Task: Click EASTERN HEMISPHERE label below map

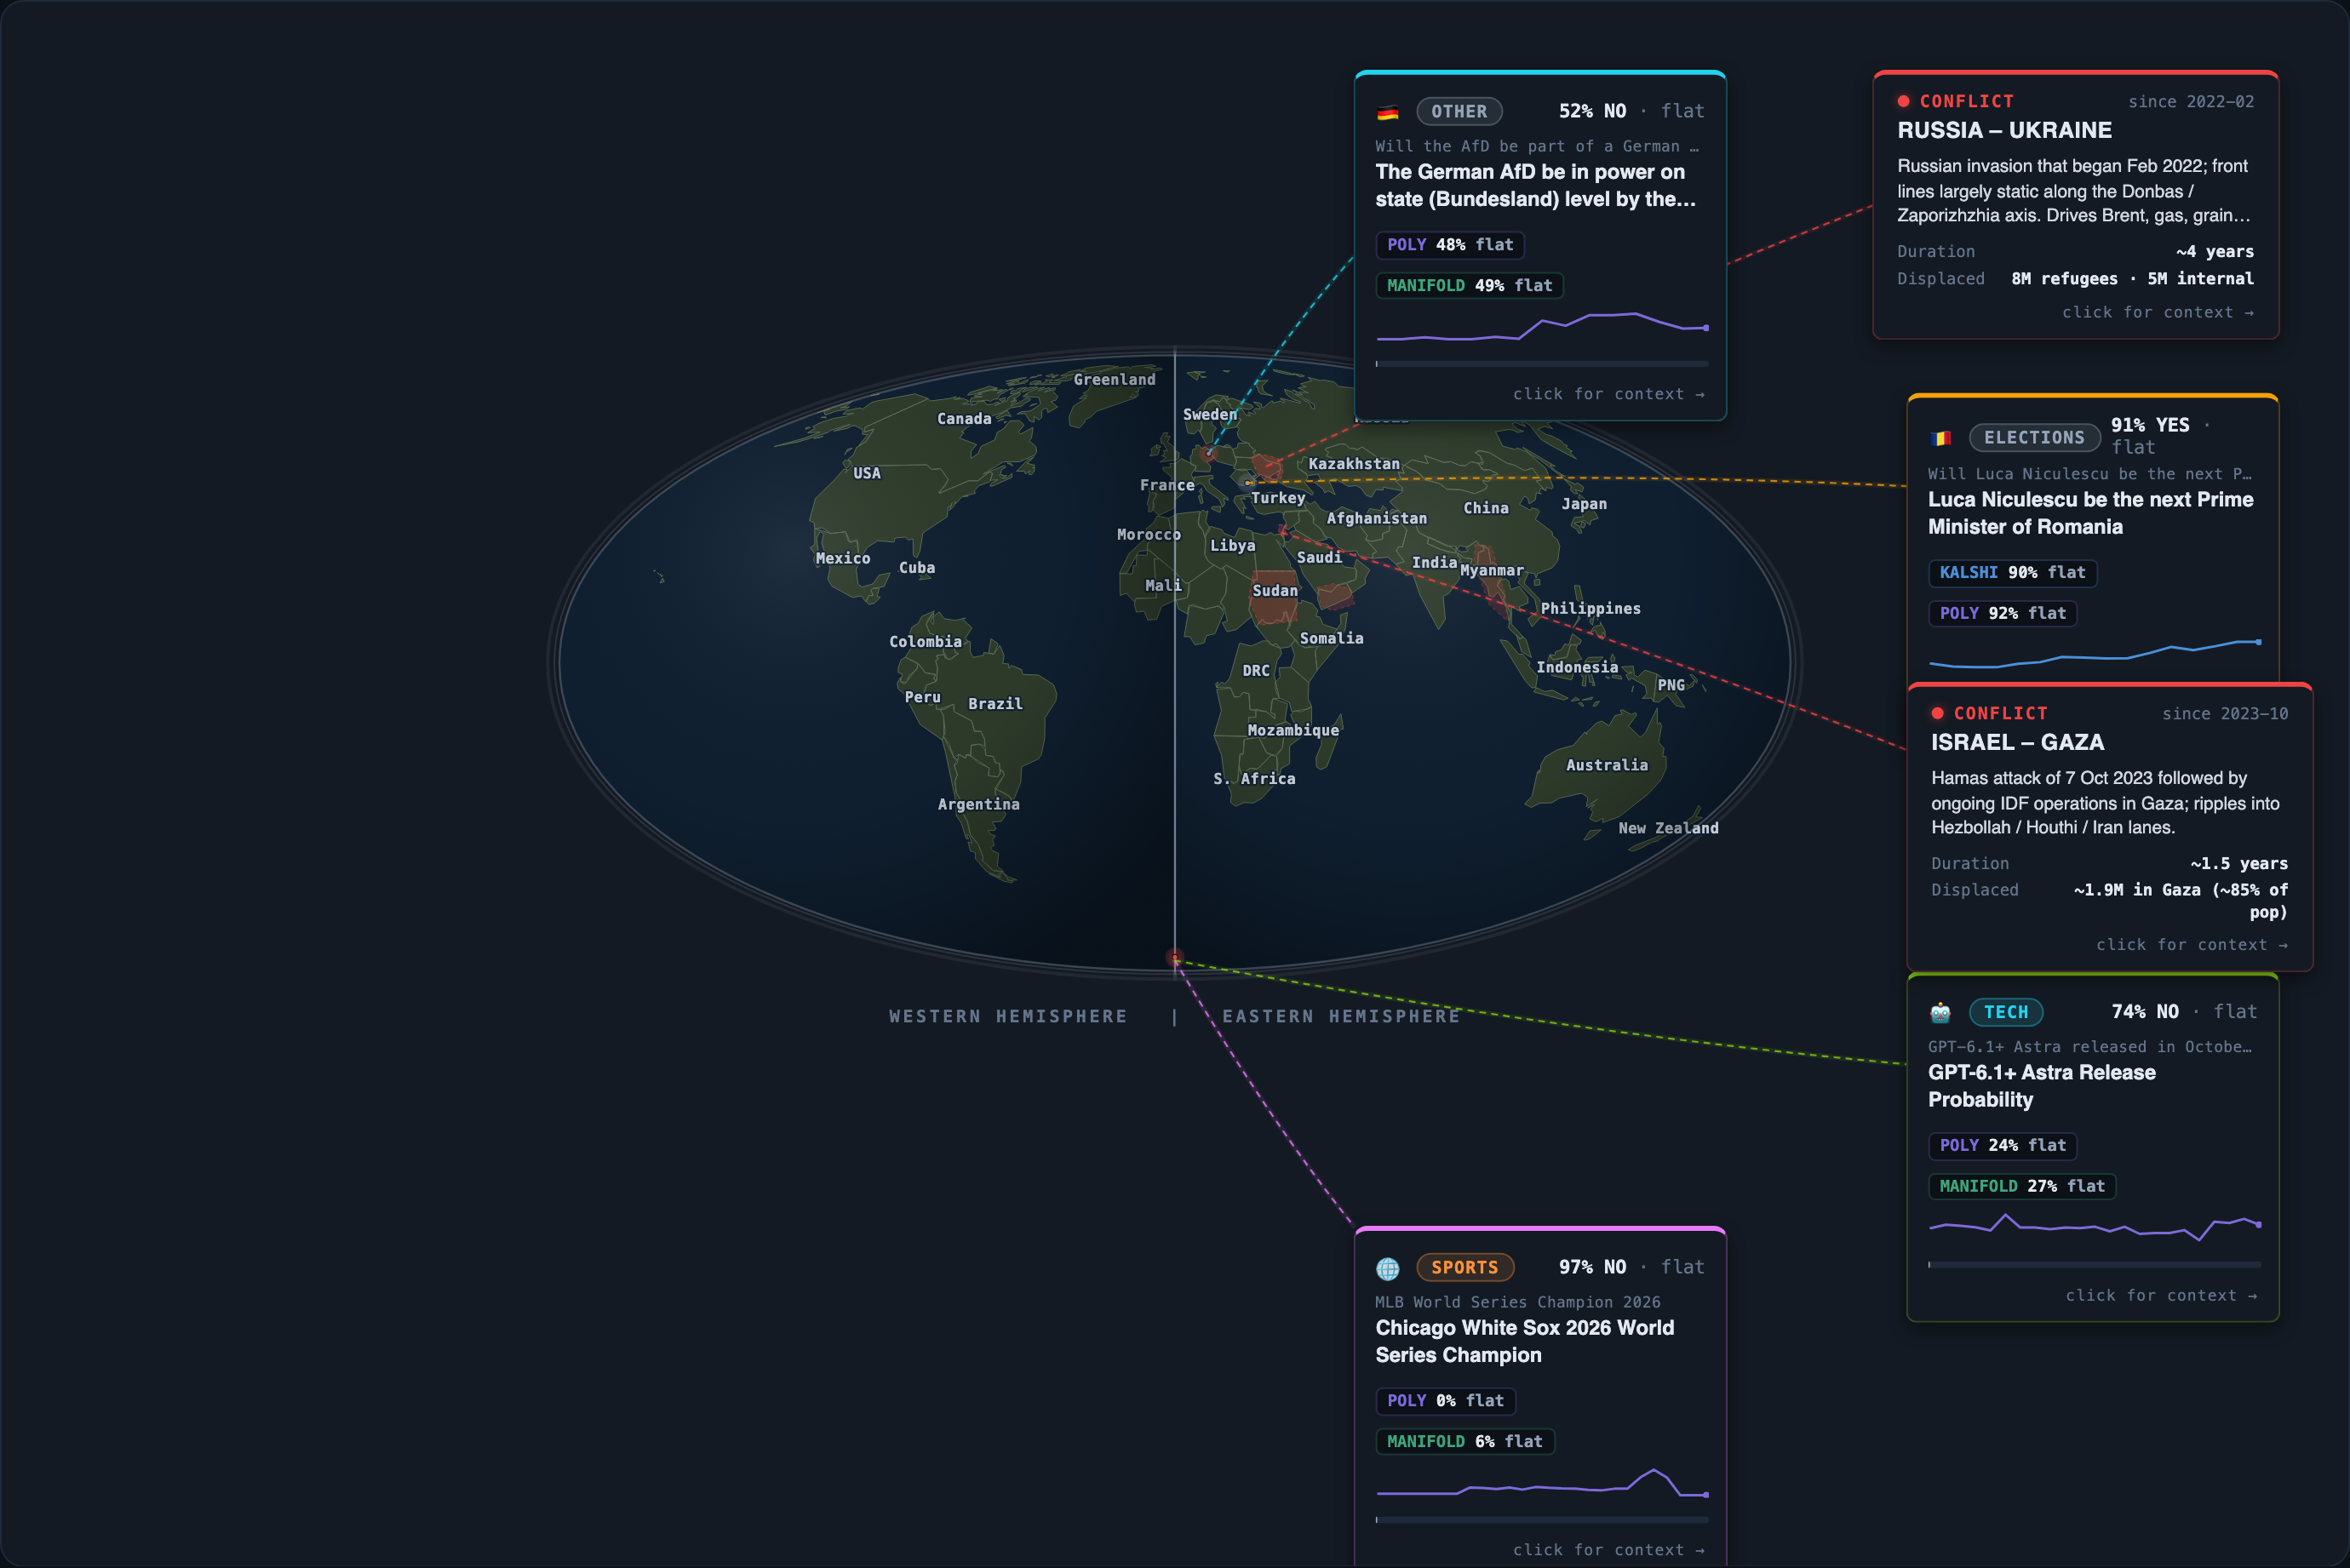Action: [1341, 1016]
